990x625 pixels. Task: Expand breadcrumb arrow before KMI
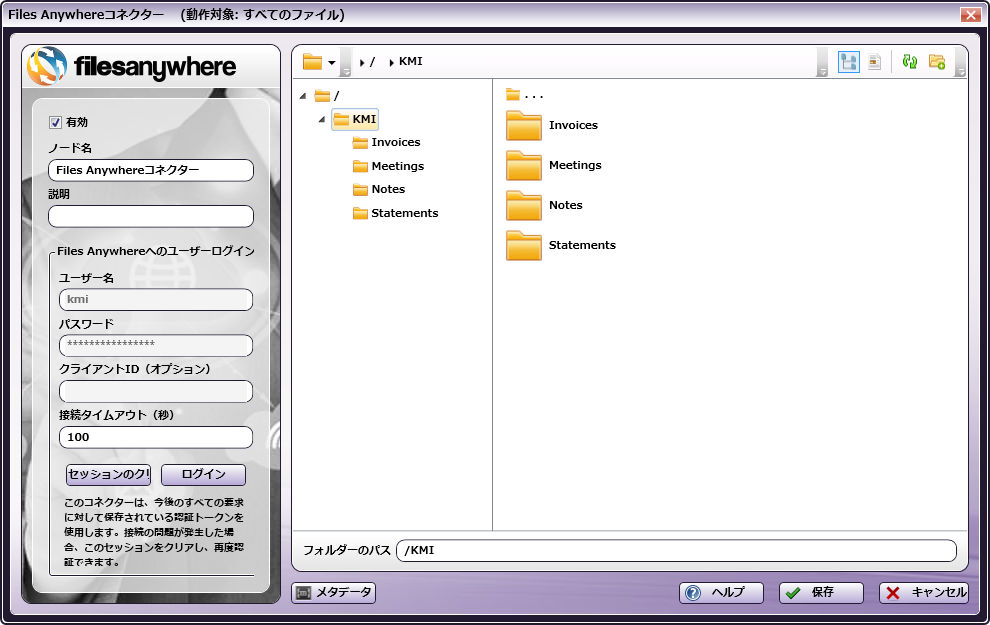pyautogui.click(x=391, y=62)
